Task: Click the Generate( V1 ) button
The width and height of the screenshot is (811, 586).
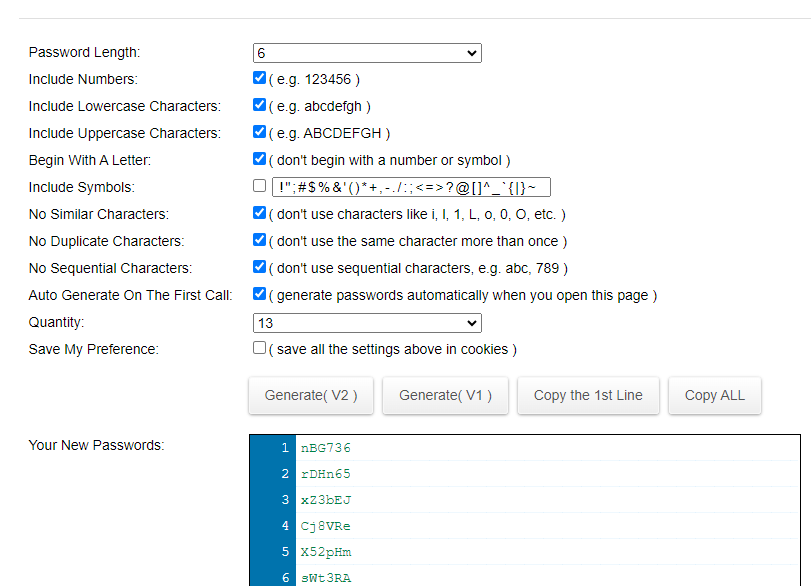Action: click(445, 395)
